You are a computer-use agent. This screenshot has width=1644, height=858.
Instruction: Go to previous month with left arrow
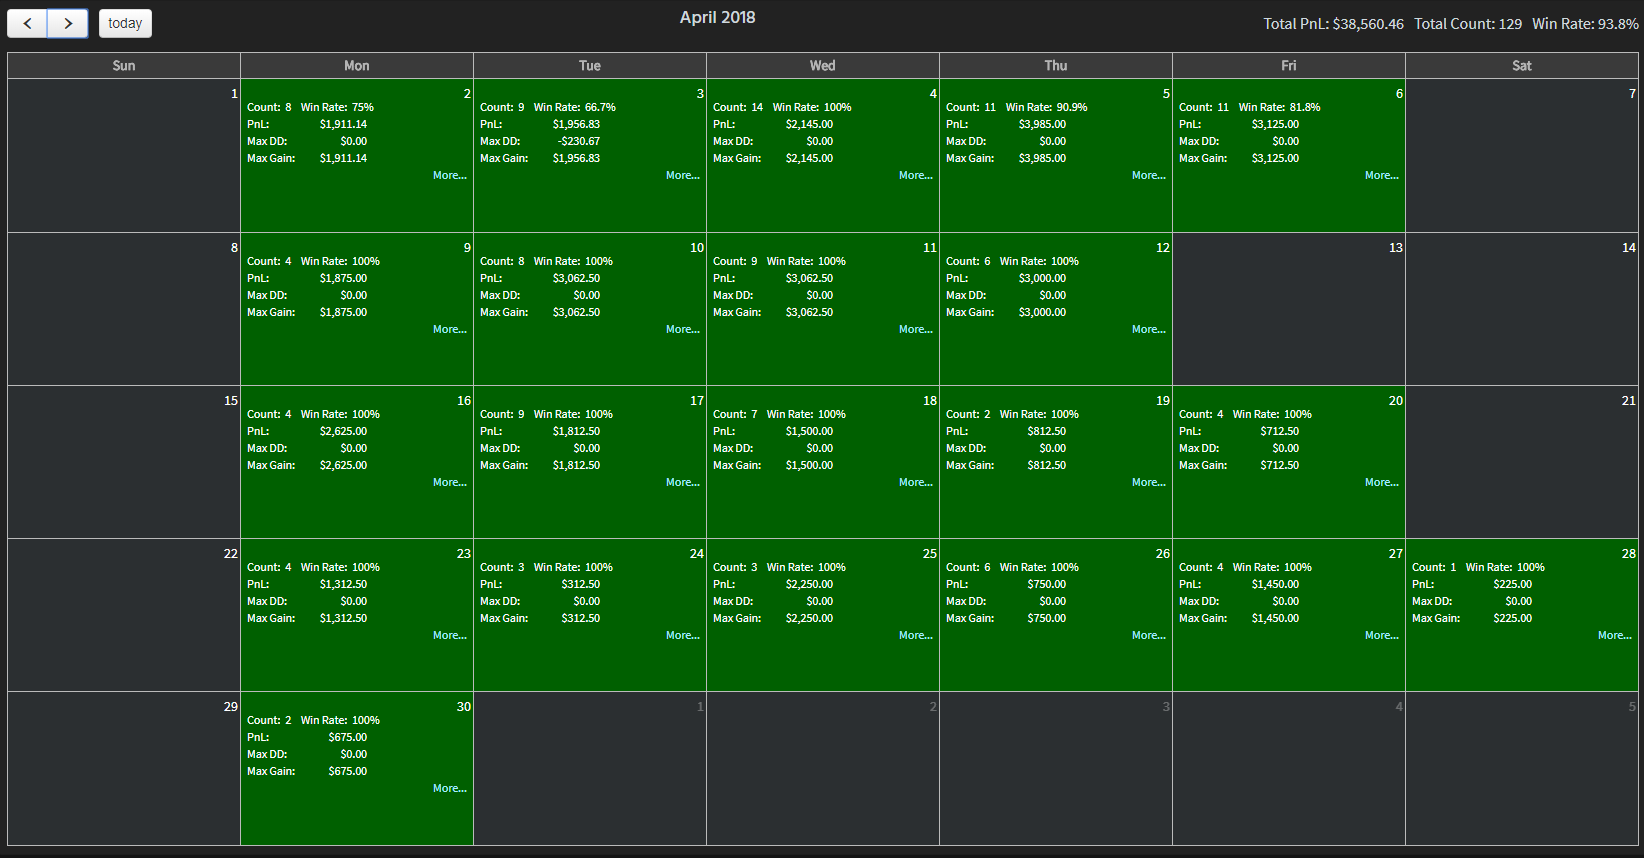pos(27,23)
